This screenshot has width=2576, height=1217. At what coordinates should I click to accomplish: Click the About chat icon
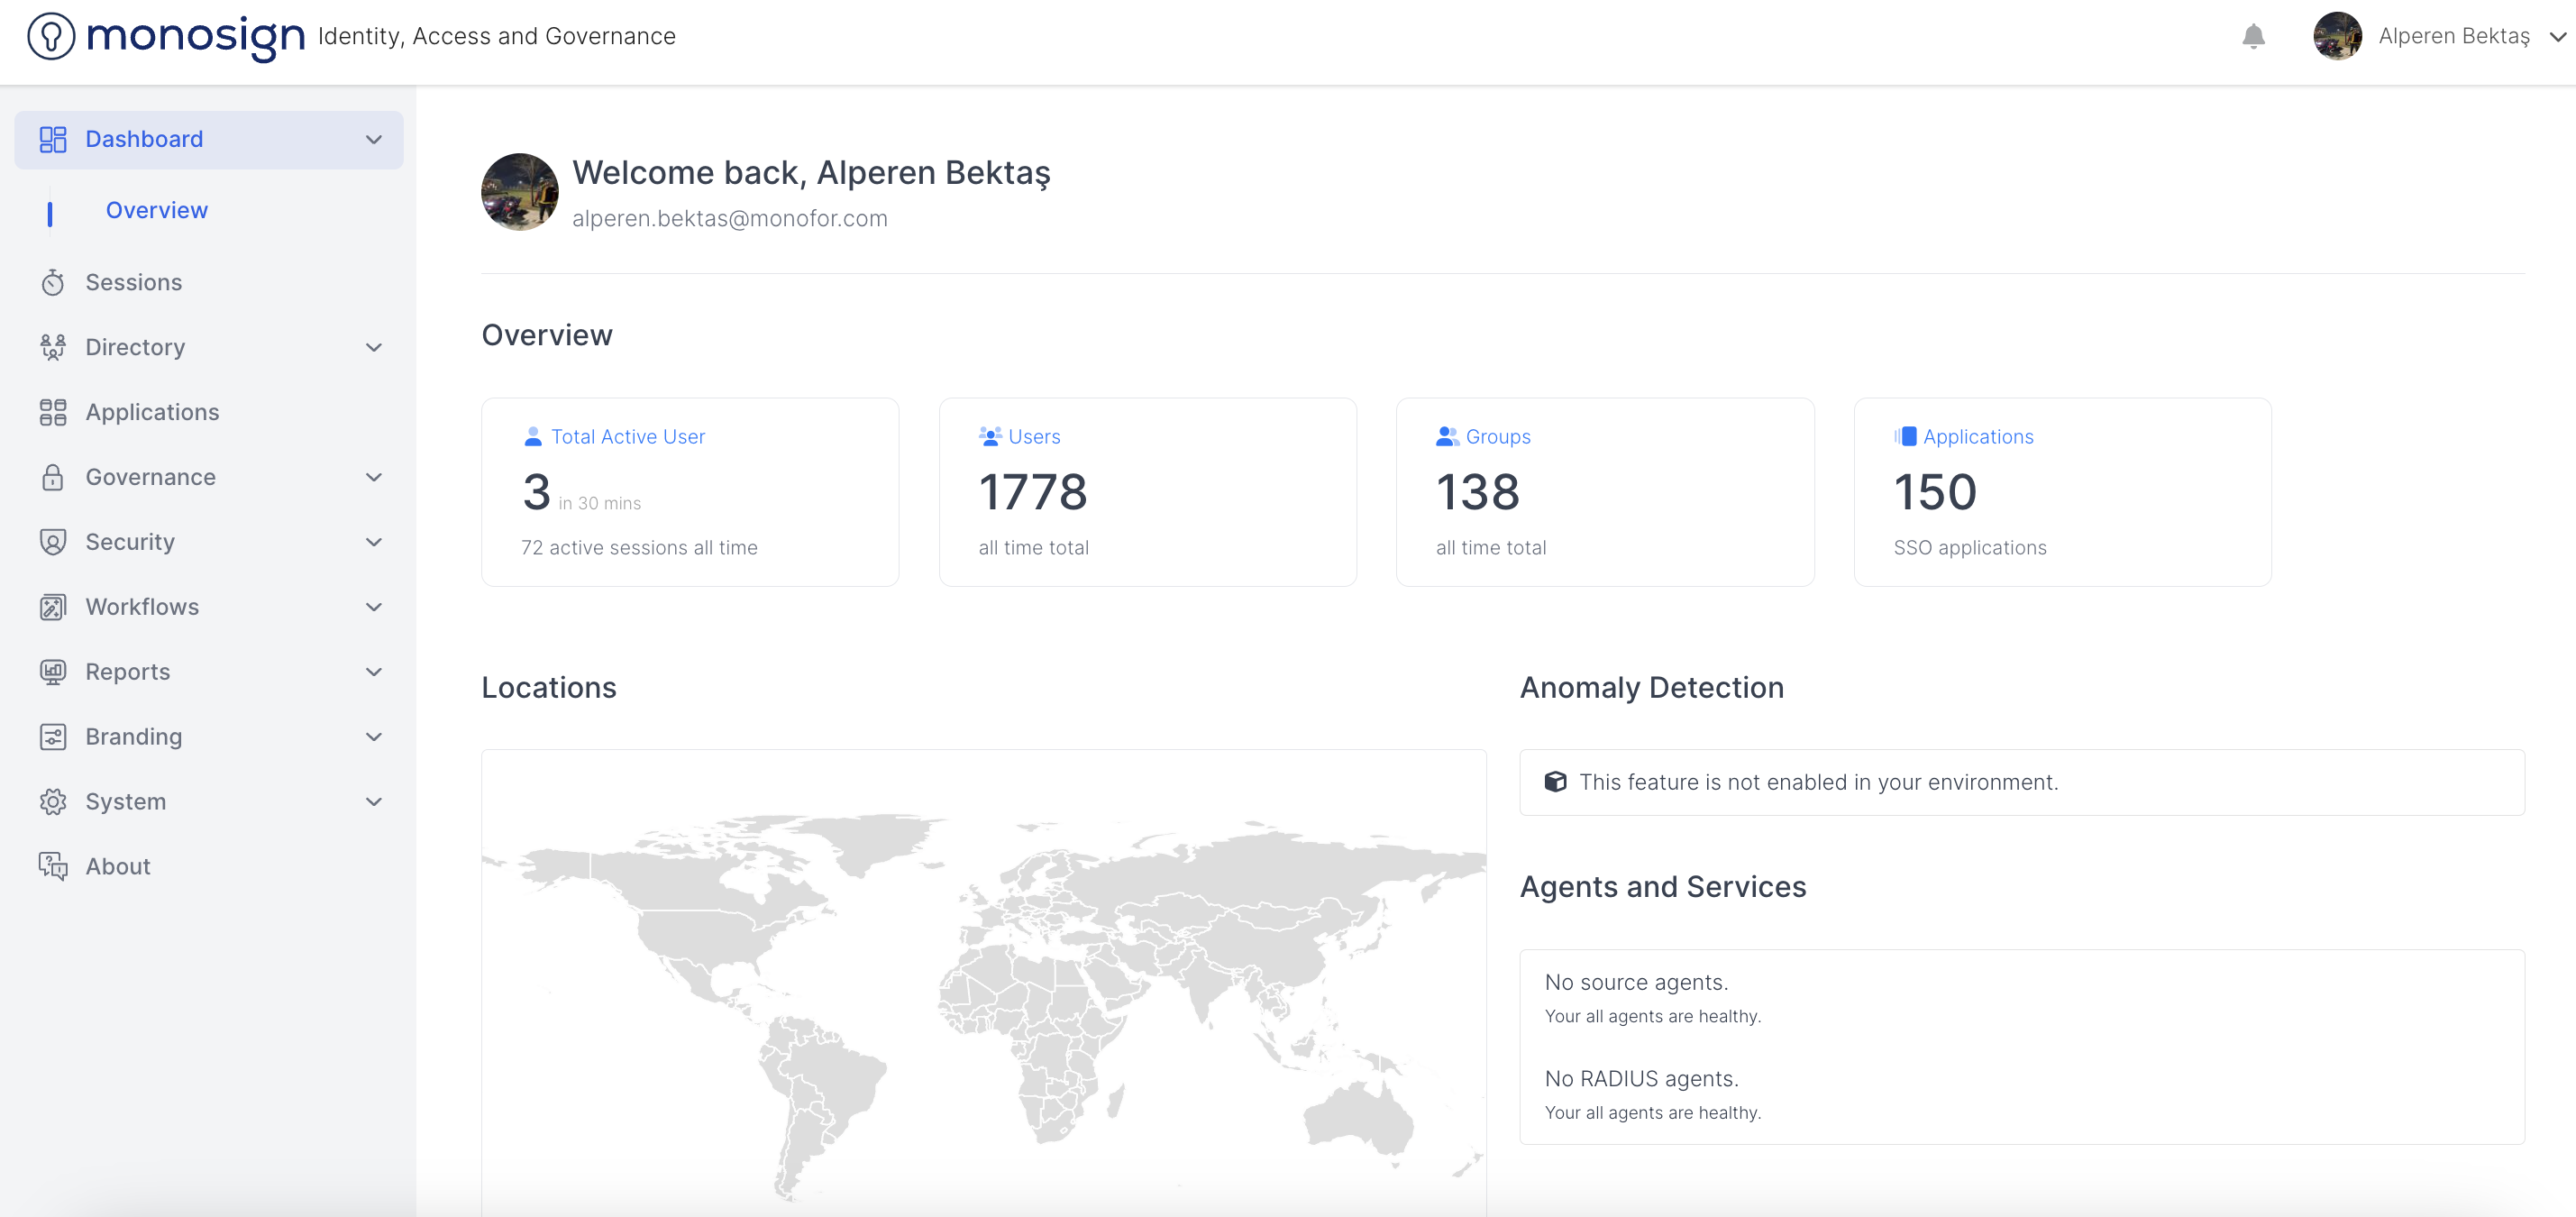click(53, 866)
